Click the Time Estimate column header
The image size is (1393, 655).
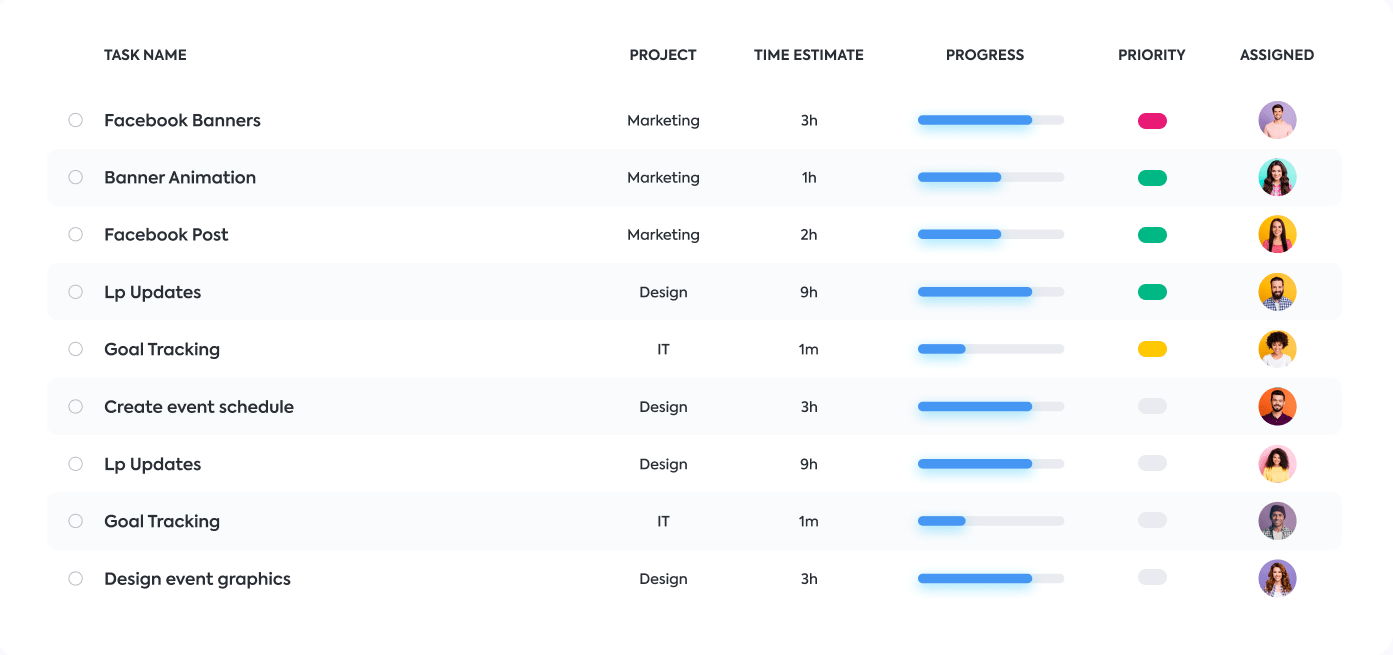808,55
